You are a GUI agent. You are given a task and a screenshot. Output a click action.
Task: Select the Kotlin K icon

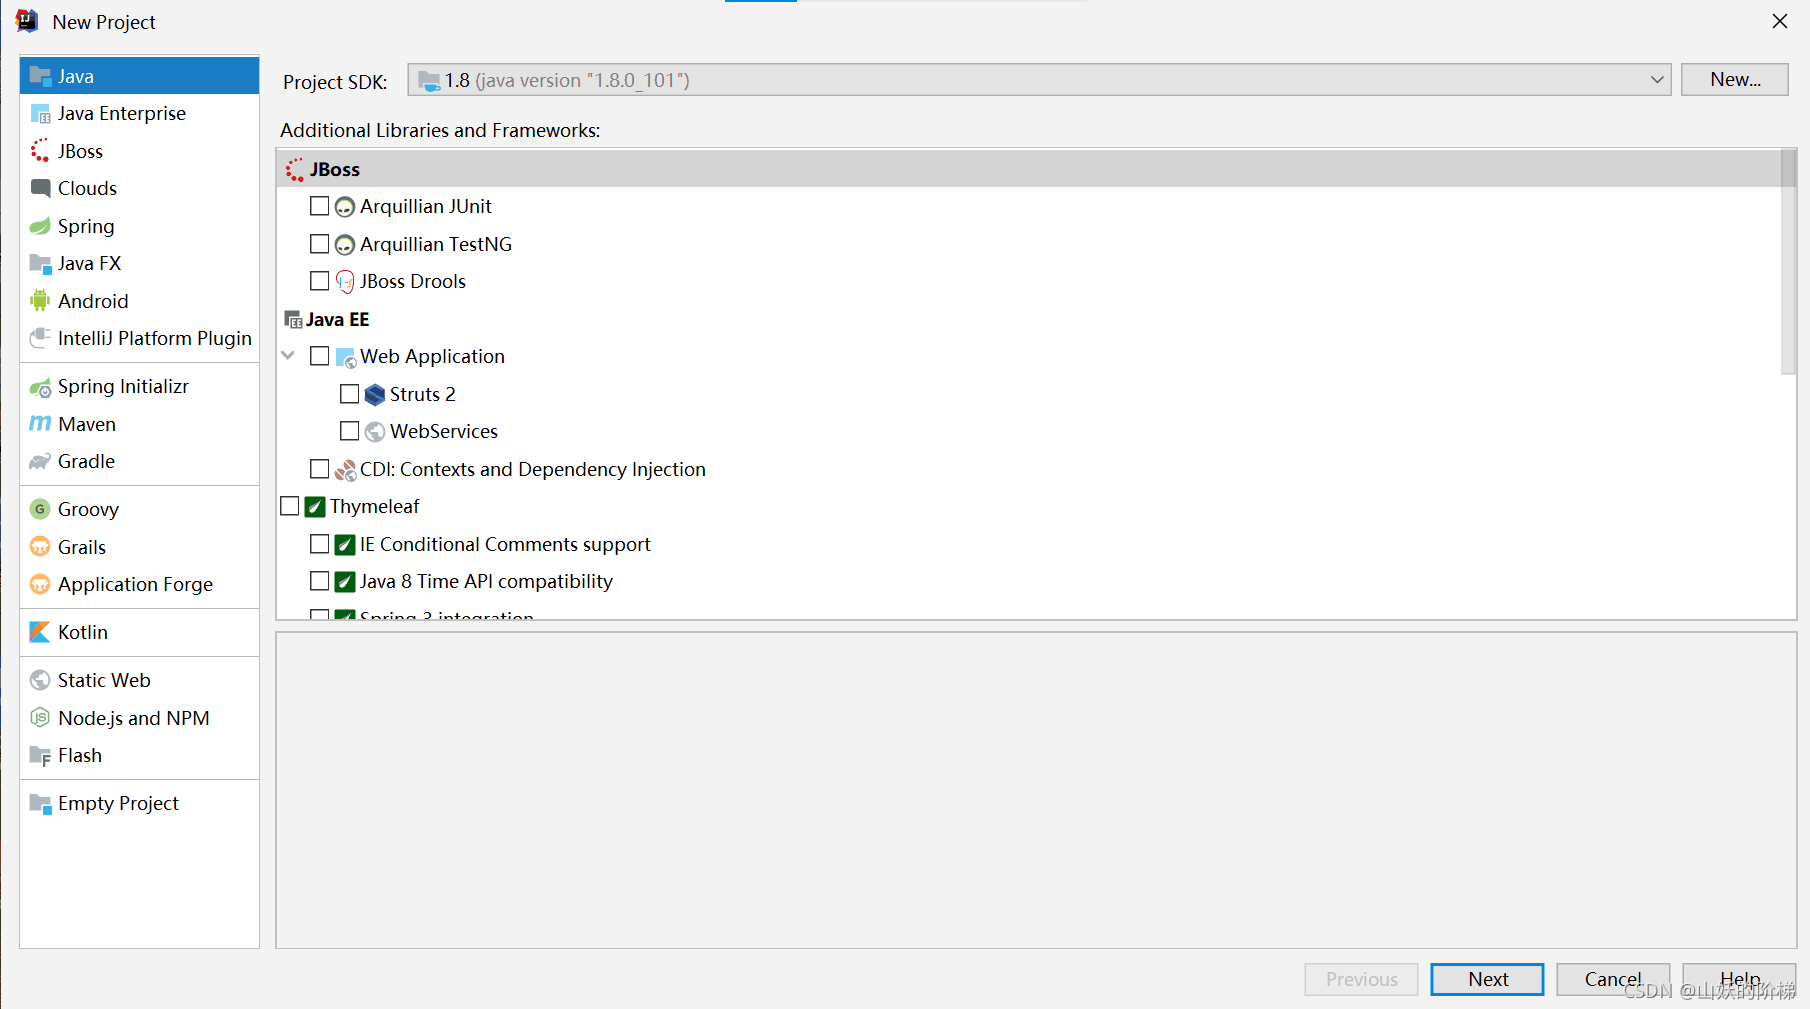40,632
